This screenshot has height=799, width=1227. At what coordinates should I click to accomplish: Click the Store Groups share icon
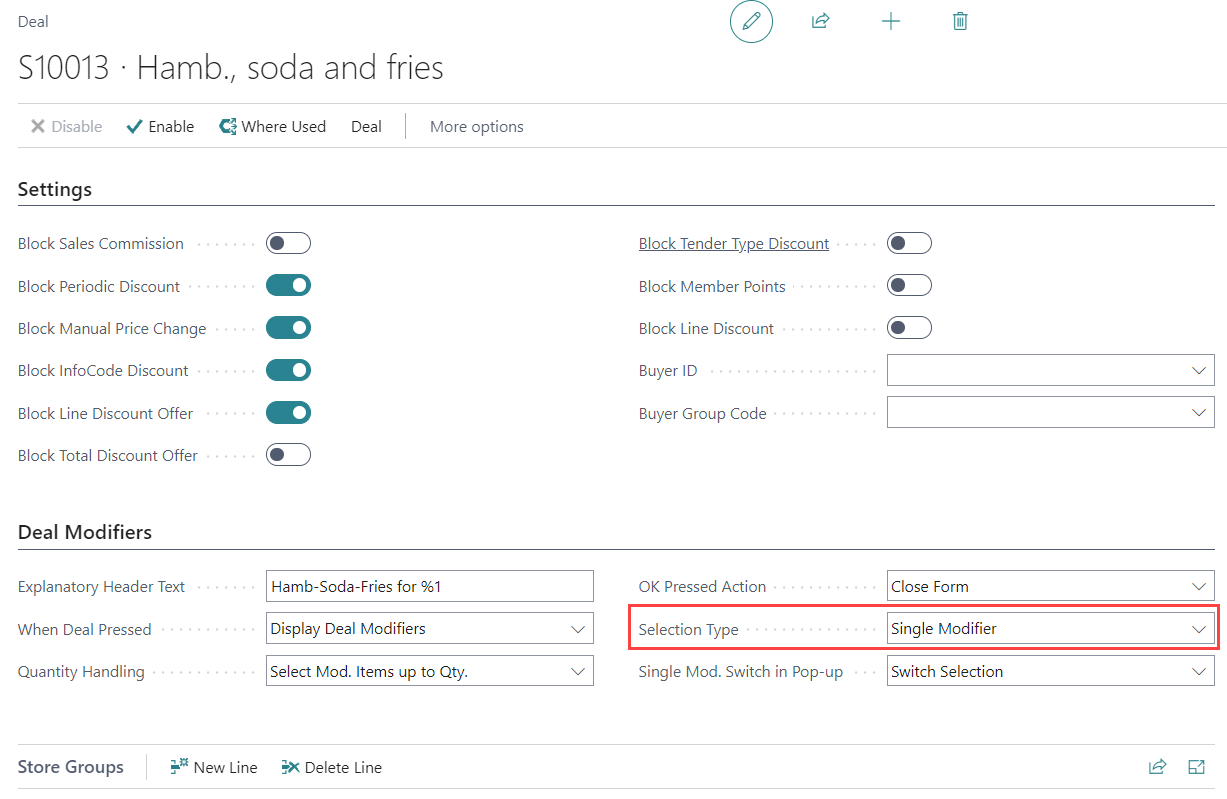click(x=1157, y=767)
